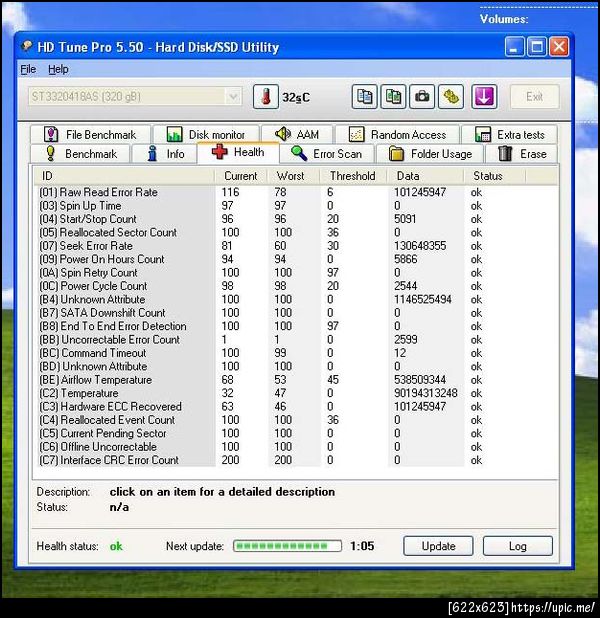This screenshot has height=618, width=600.
Task: Select the Start/Stop Count row
Action: pos(296,219)
